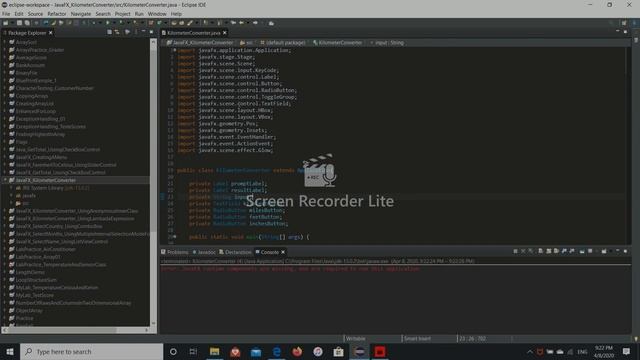Click the KilometerConverter class breadcrumb segment
This screenshot has width=640, height=360.
click(x=338, y=42)
